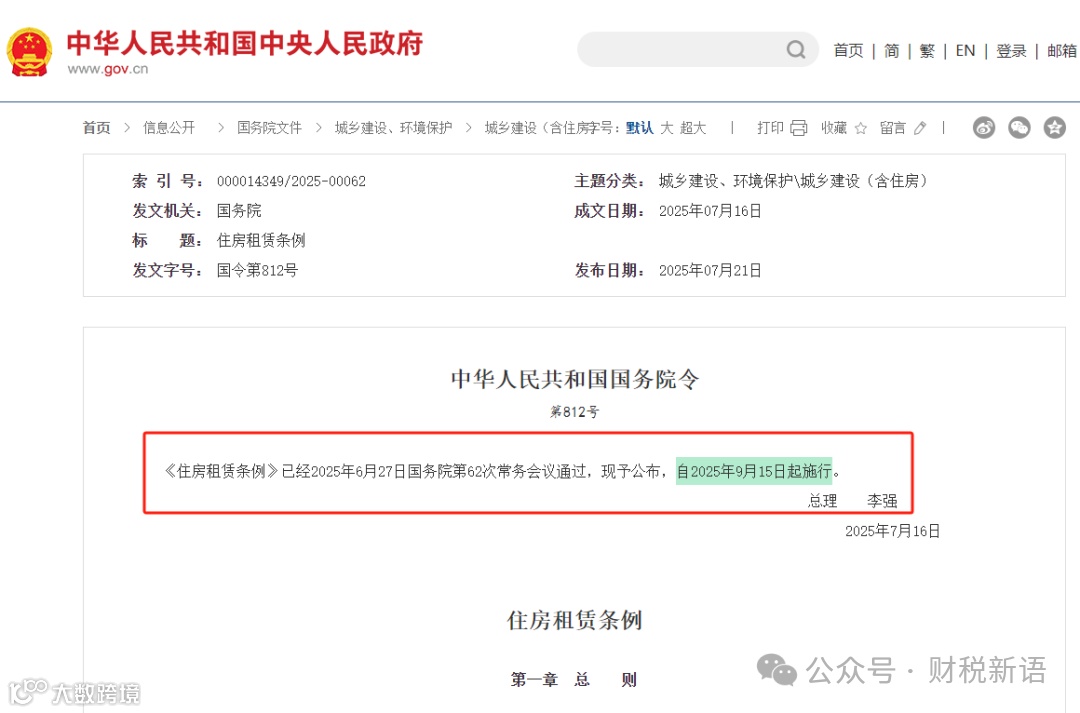Screen dimensions: 1080x713
Task: Click the circular star share icon
Action: point(1054,128)
